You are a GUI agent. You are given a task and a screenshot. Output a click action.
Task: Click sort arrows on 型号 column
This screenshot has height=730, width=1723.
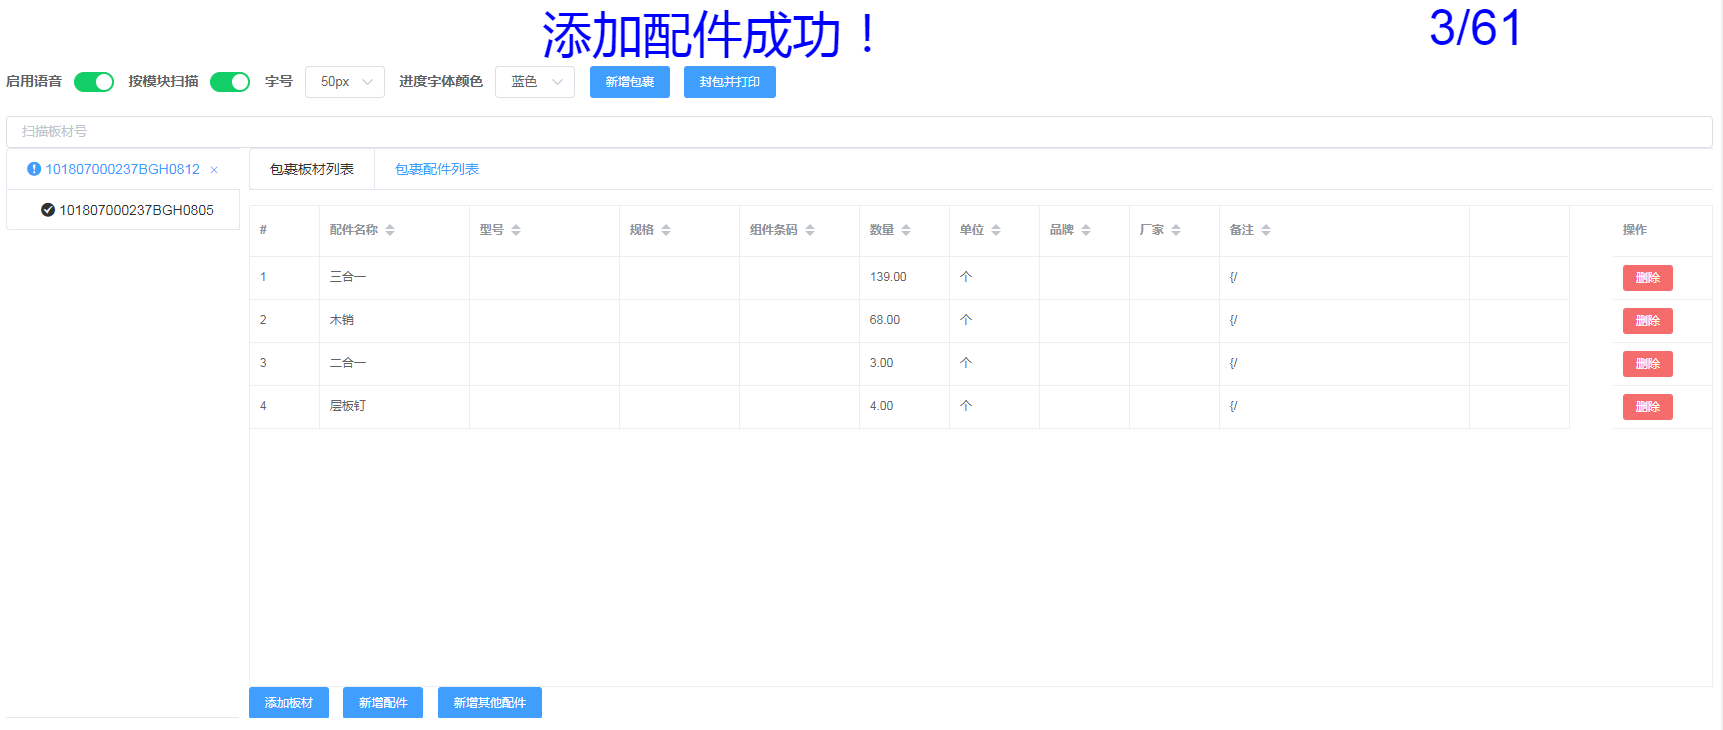pyautogui.click(x=516, y=230)
